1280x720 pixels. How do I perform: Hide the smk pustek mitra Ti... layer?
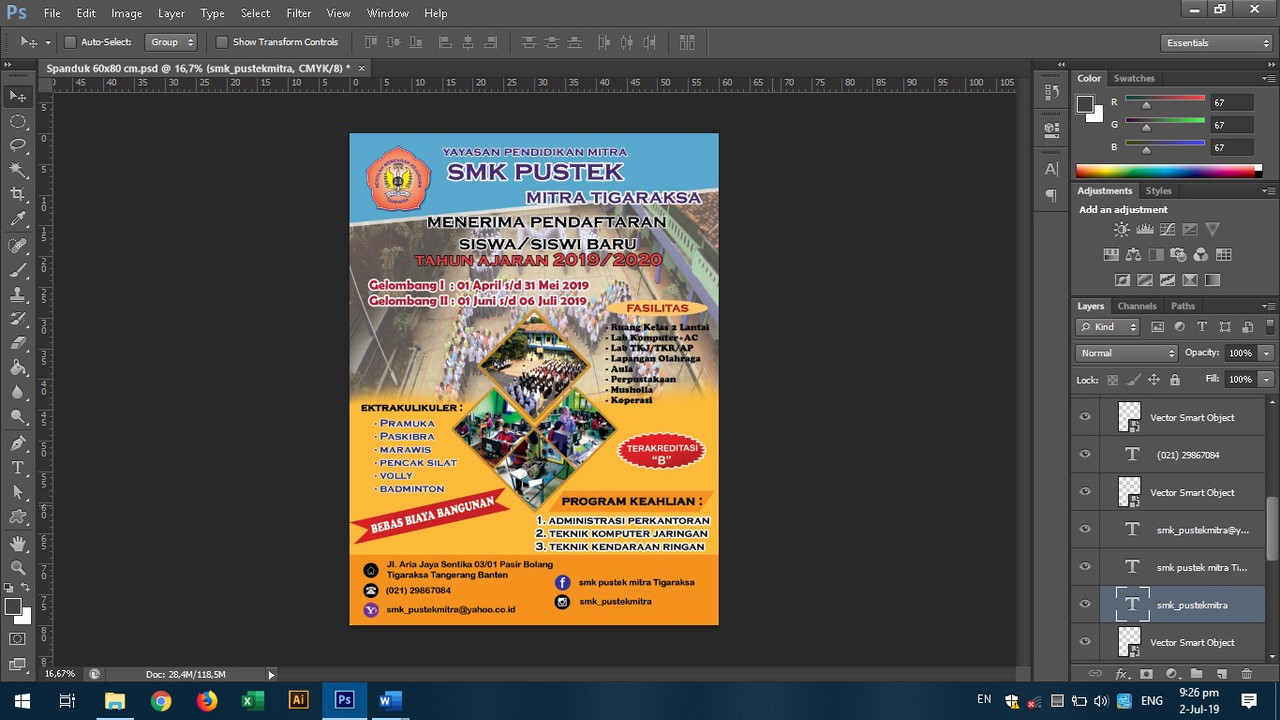[x=1085, y=567]
